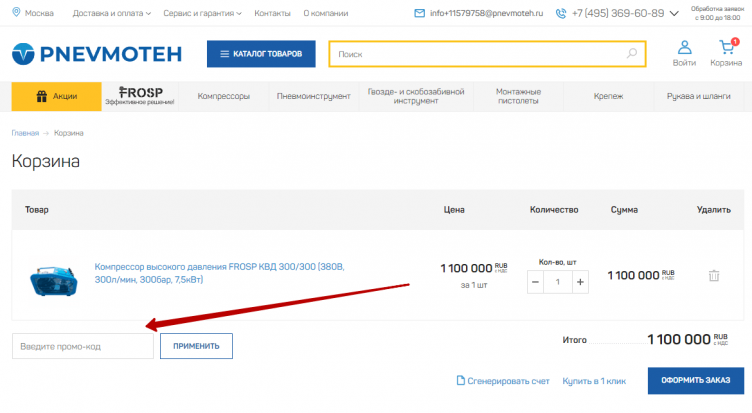Click the gift icon in Акции
This screenshot has width=752, height=413.
42,96
